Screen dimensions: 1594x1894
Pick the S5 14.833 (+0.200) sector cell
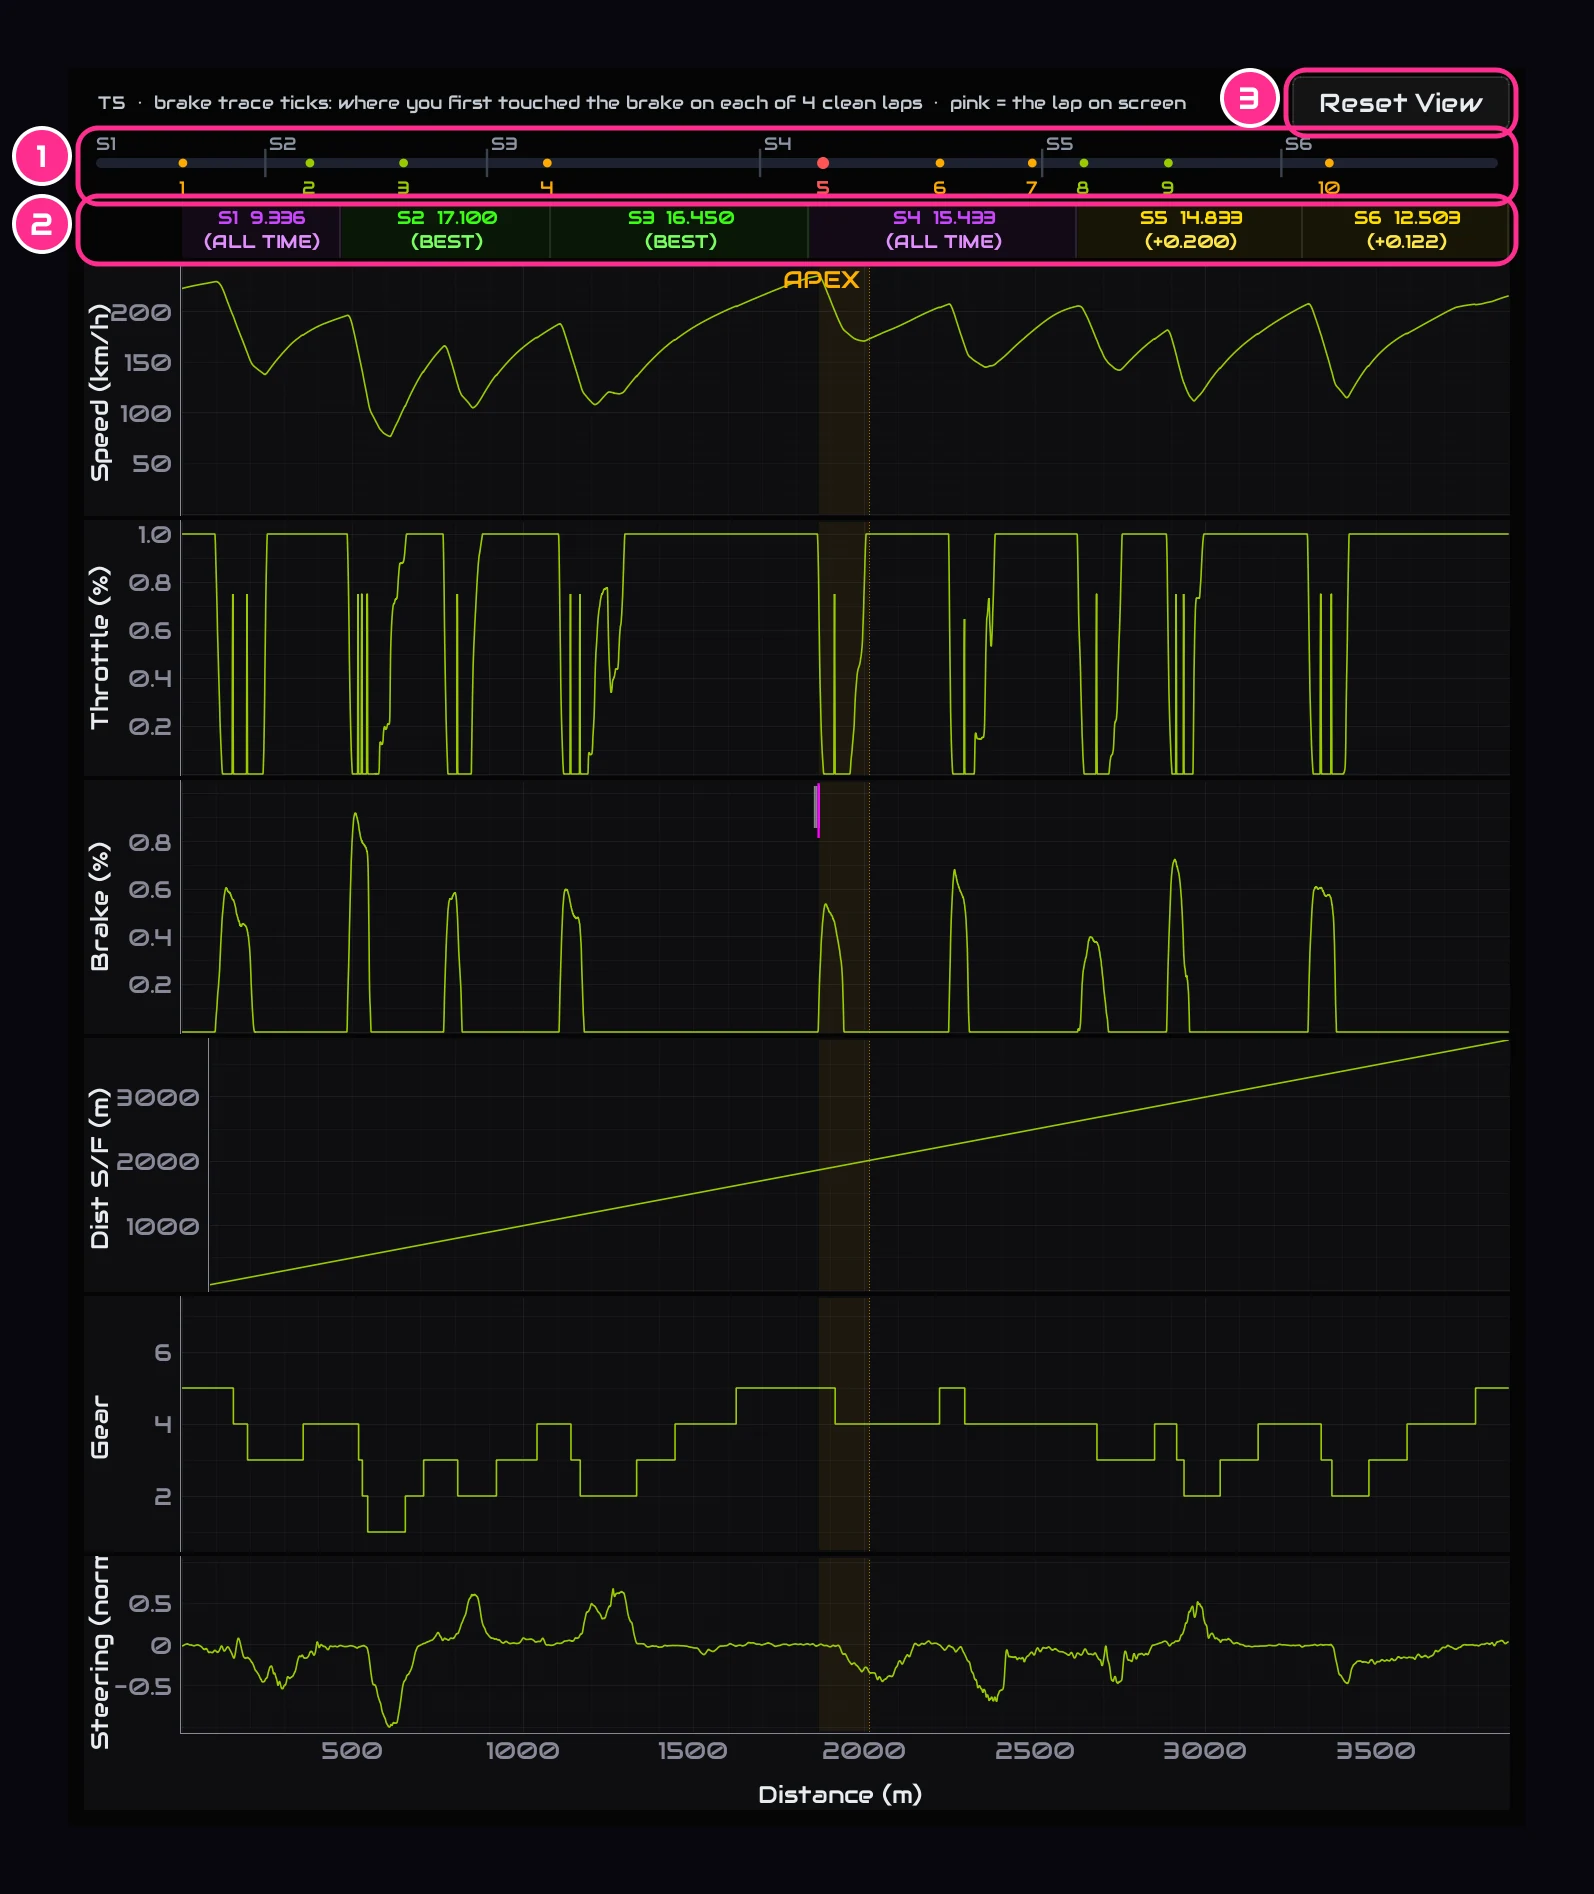(x=1190, y=230)
